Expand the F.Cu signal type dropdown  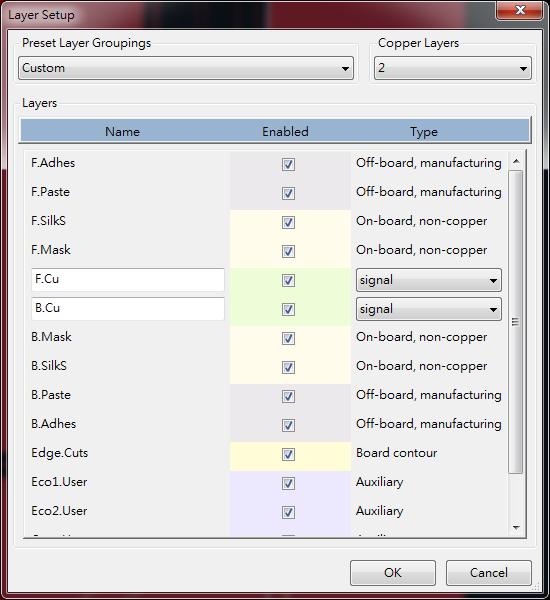click(x=429, y=280)
